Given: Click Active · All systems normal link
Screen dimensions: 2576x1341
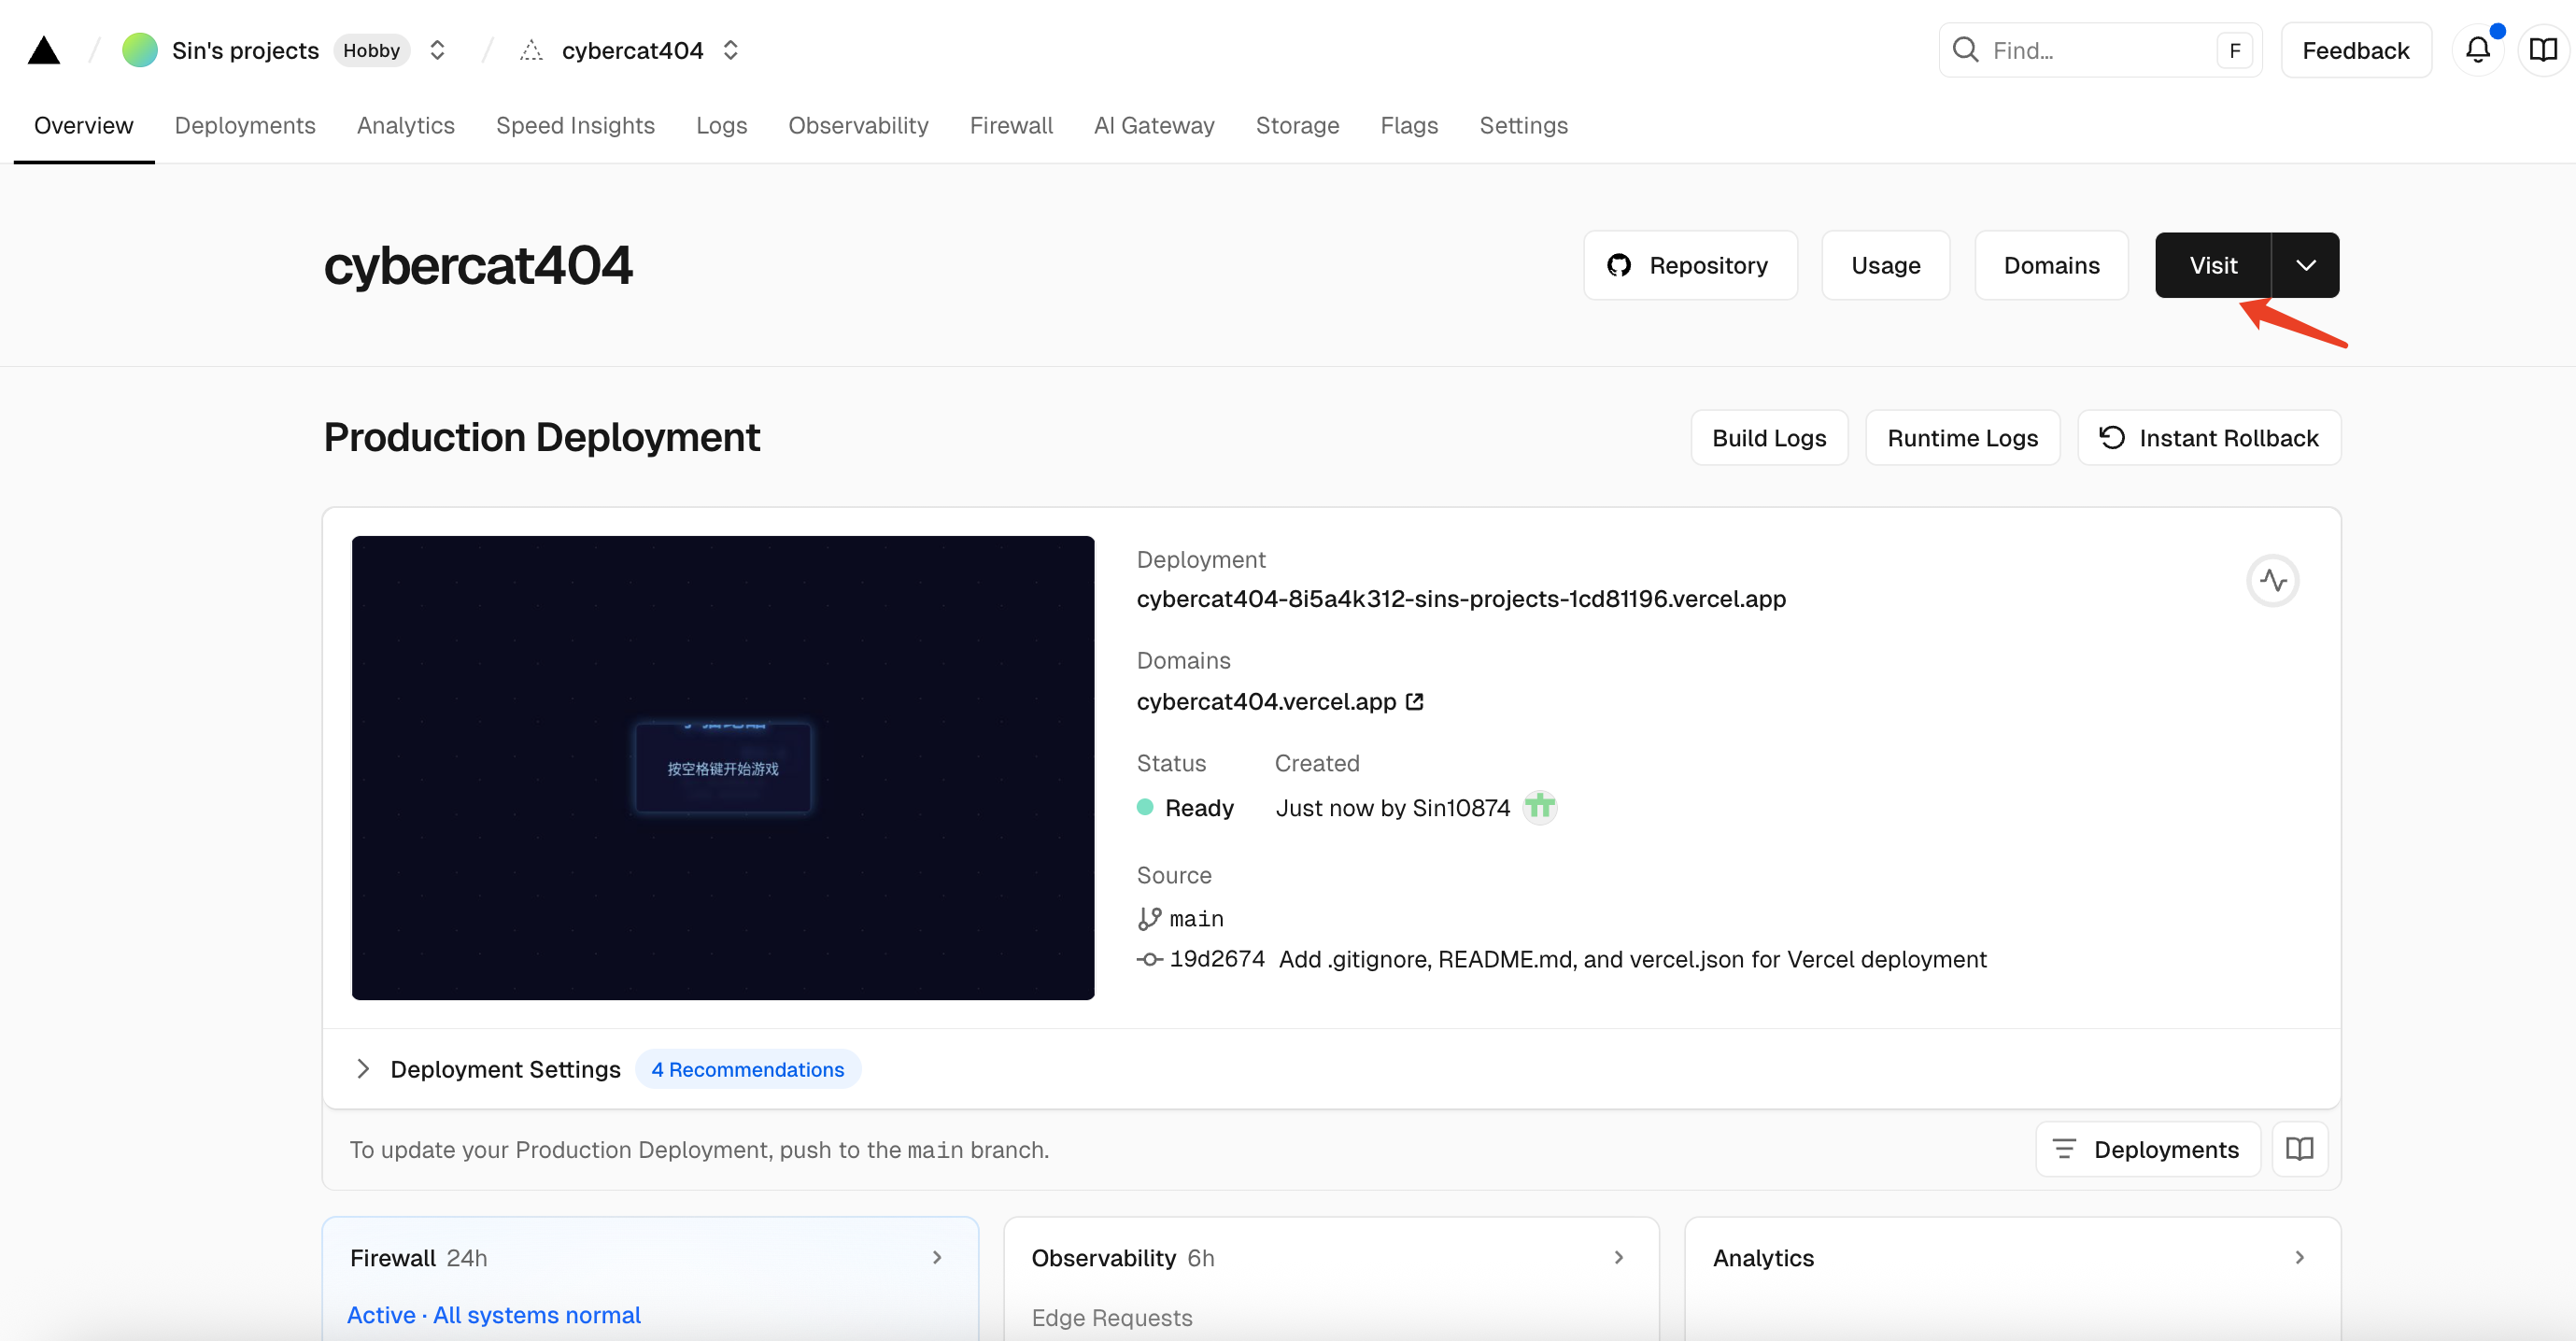Looking at the screenshot, I should click(494, 1315).
